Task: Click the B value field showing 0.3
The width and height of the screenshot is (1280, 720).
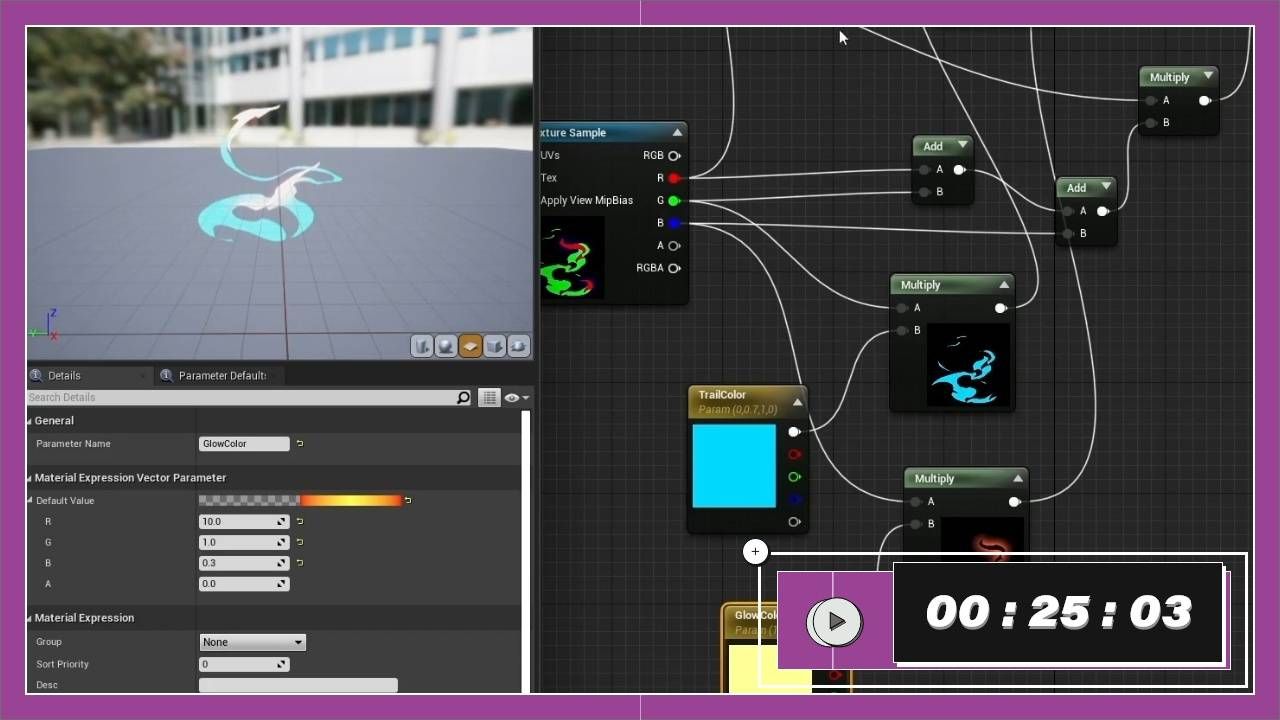Action: pos(244,563)
